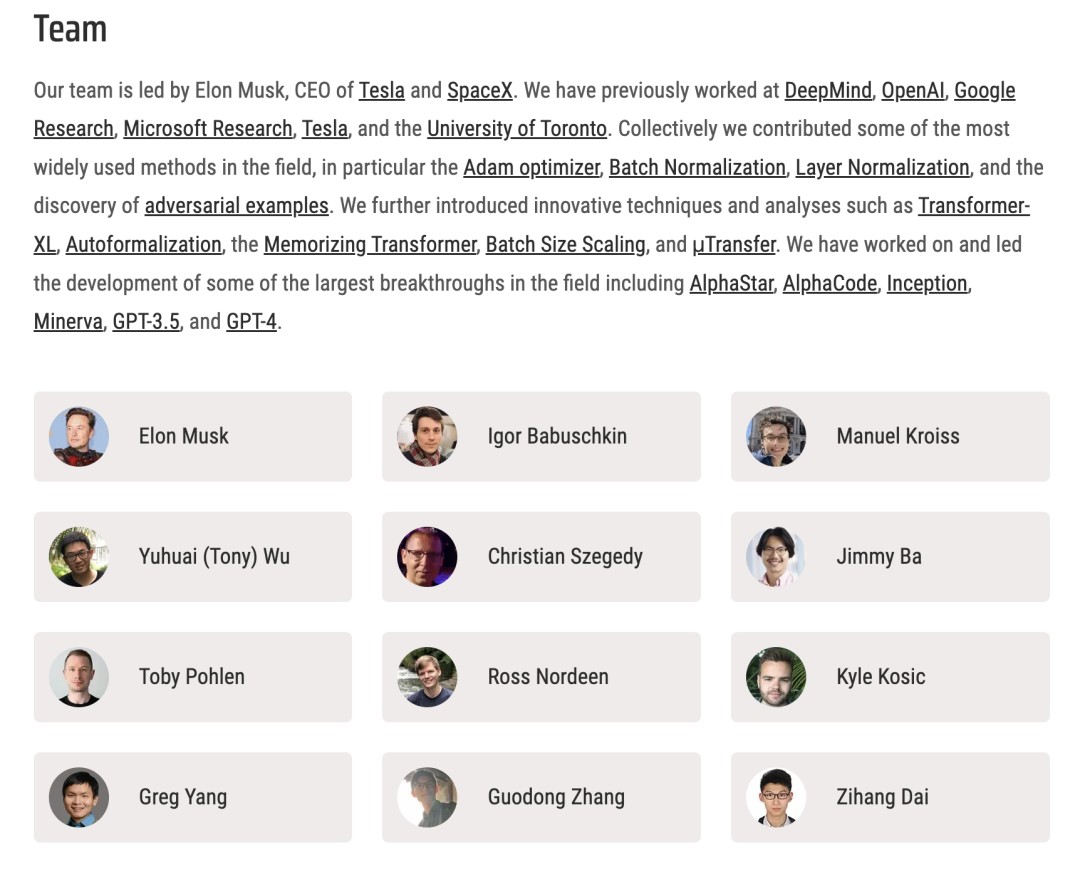The height and width of the screenshot is (882, 1080).
Task: Click the AlphaStar link
Action: (732, 284)
